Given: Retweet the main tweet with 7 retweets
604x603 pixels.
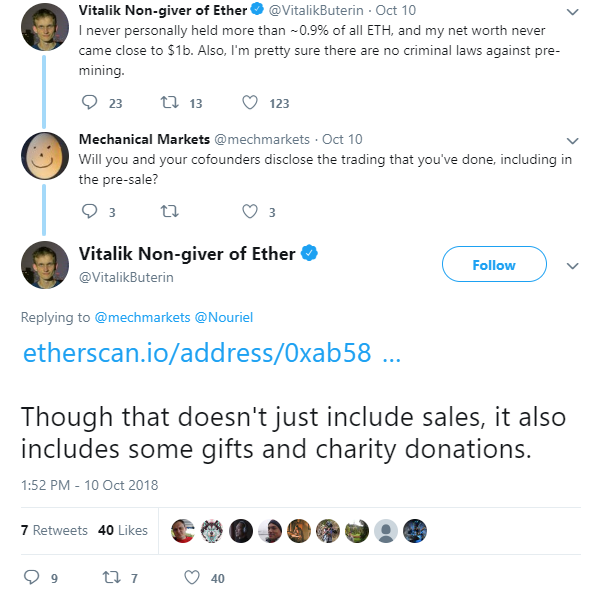Looking at the screenshot, I should 111,577.
